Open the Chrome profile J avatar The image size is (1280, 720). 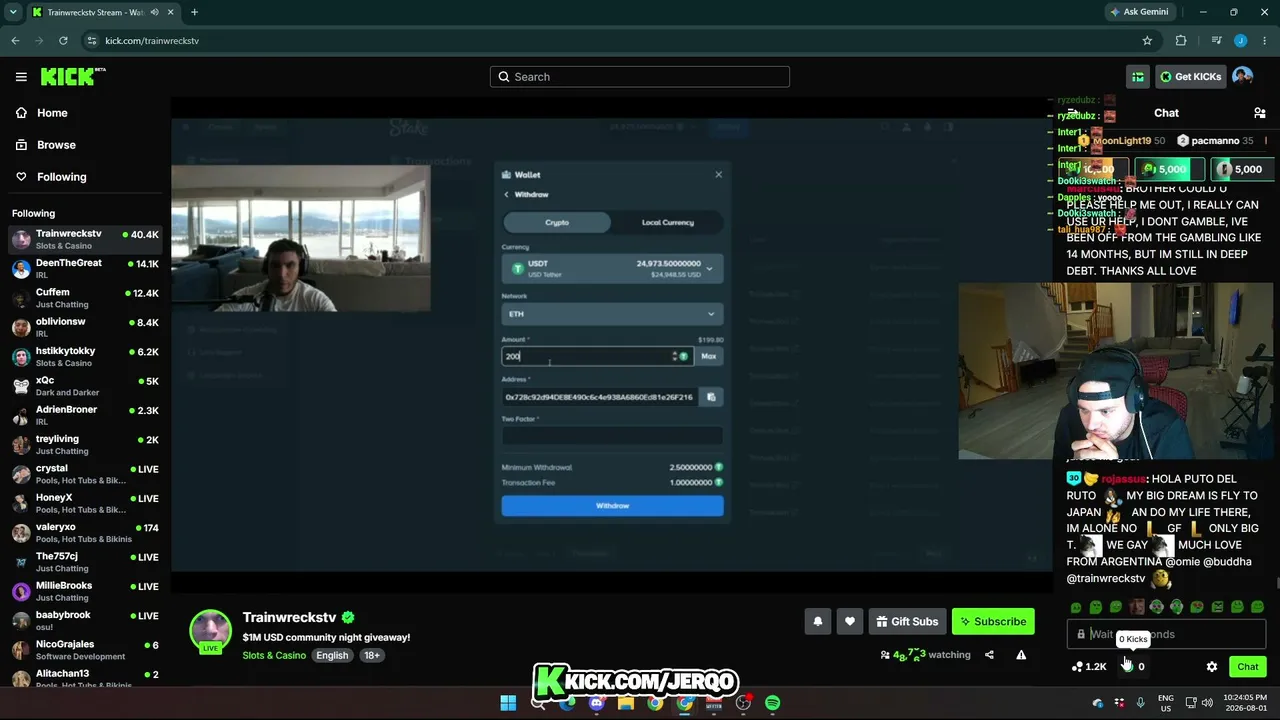[x=1241, y=41]
